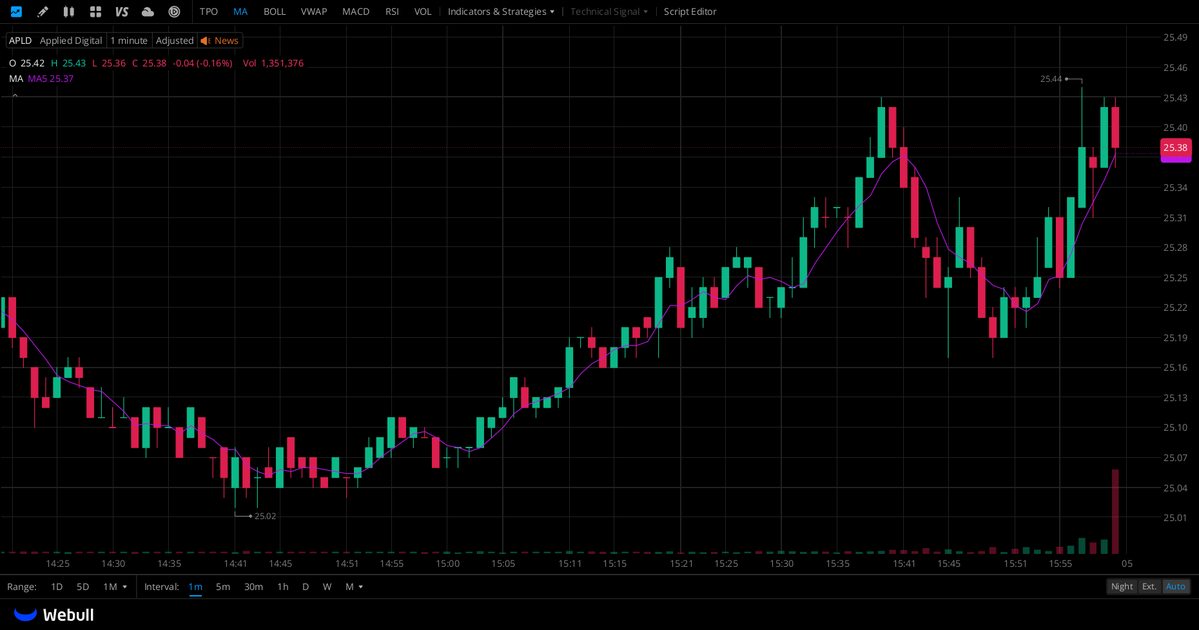The height and width of the screenshot is (630, 1199).
Task: Select the 1m interval
Action: 196,586
